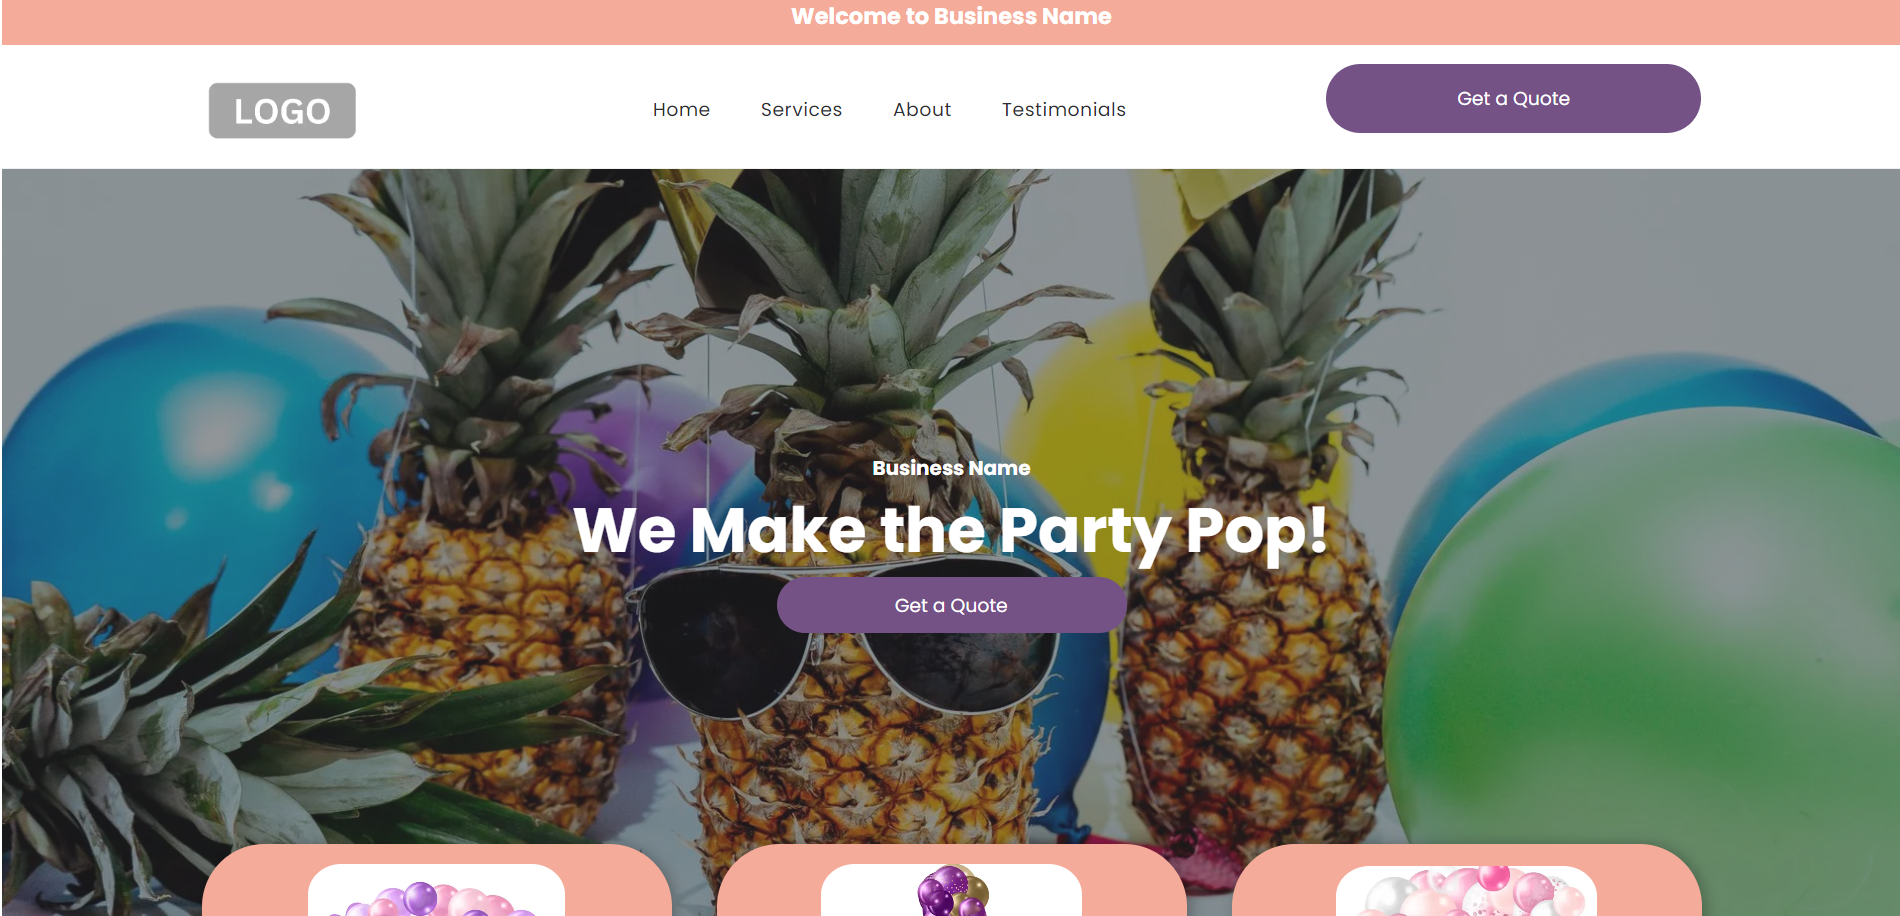Click the hero Get a Quote button

point(951,605)
